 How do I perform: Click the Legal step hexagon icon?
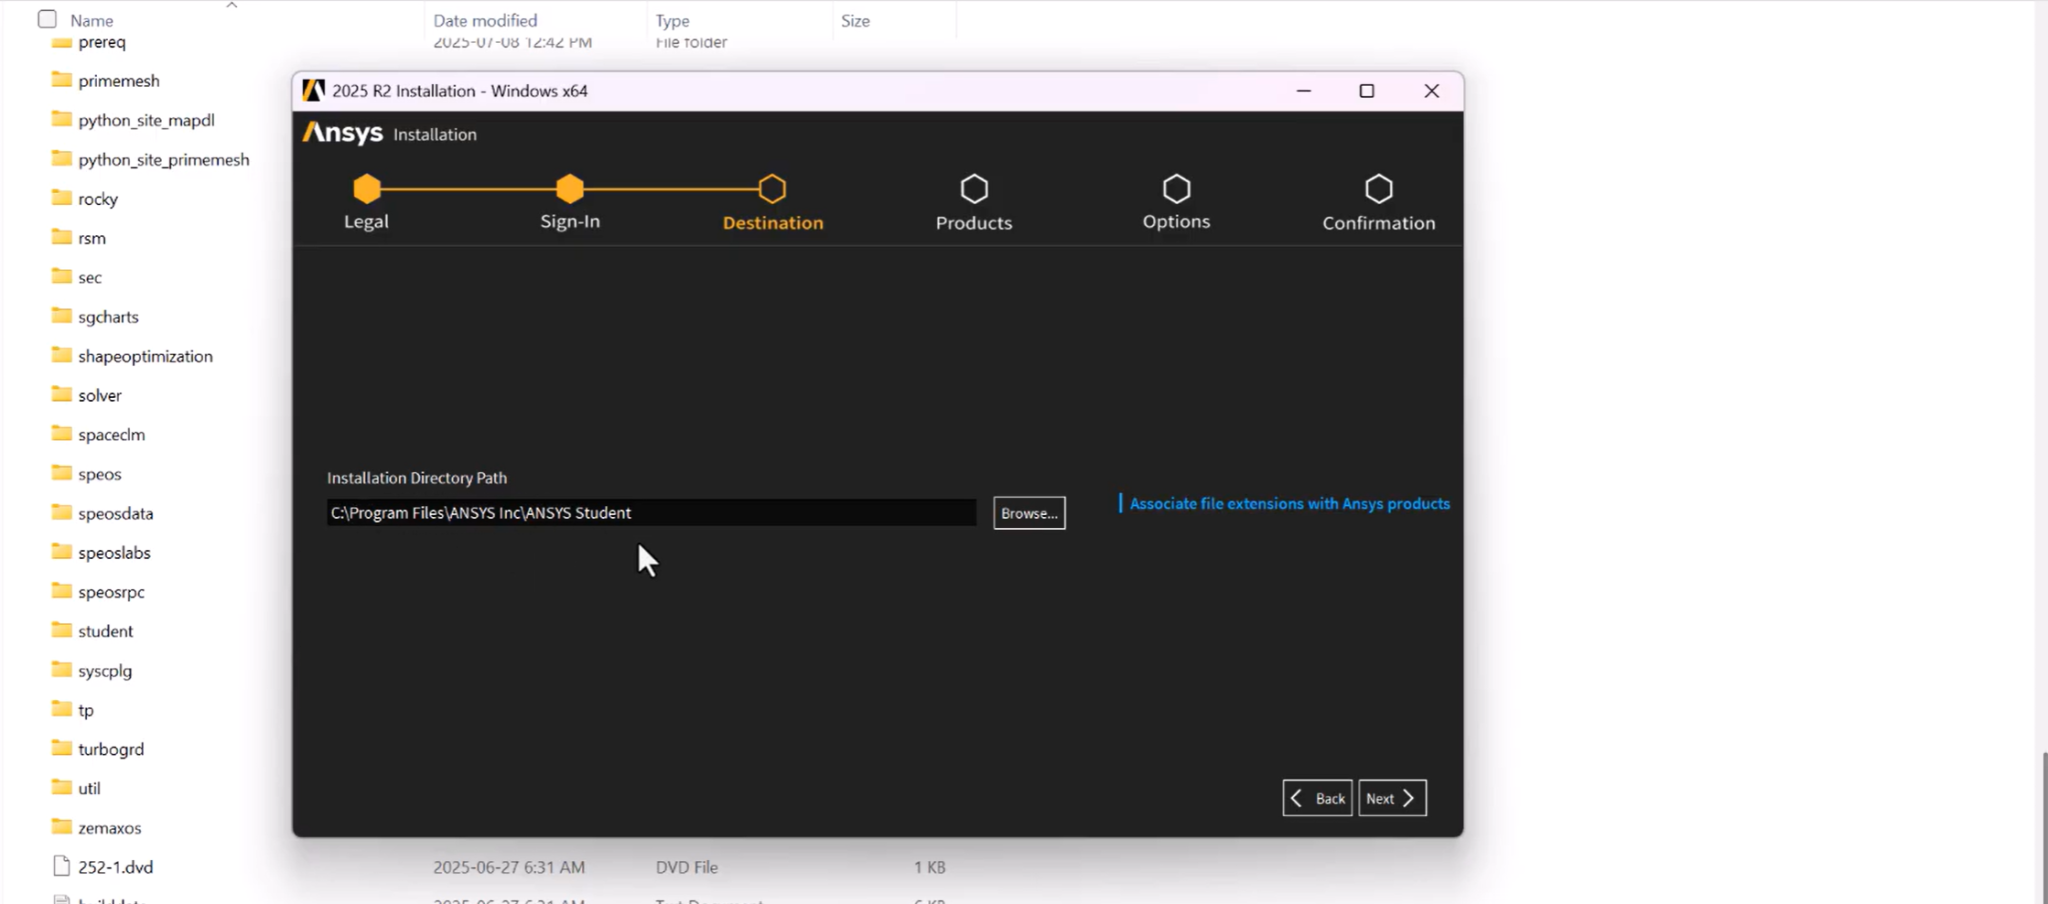[367, 189]
